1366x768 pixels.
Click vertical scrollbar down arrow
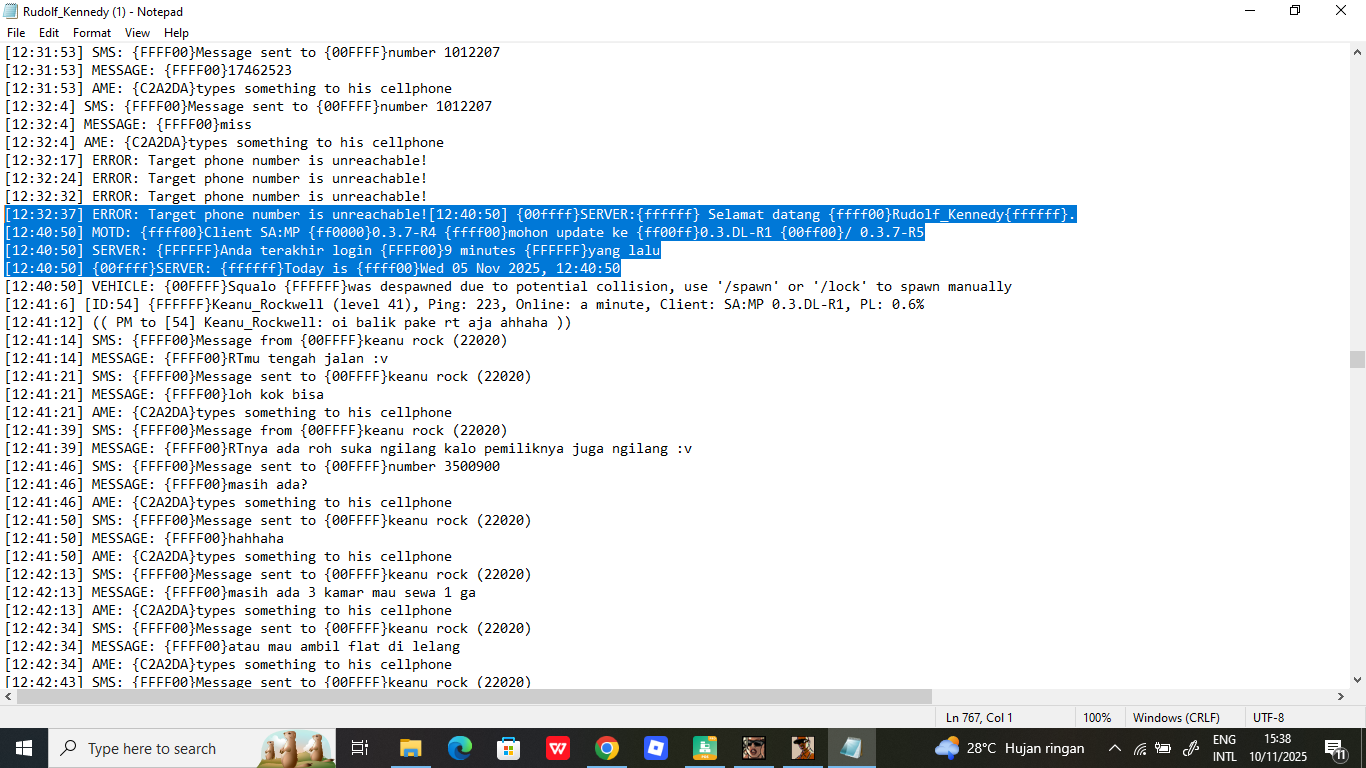point(1357,679)
